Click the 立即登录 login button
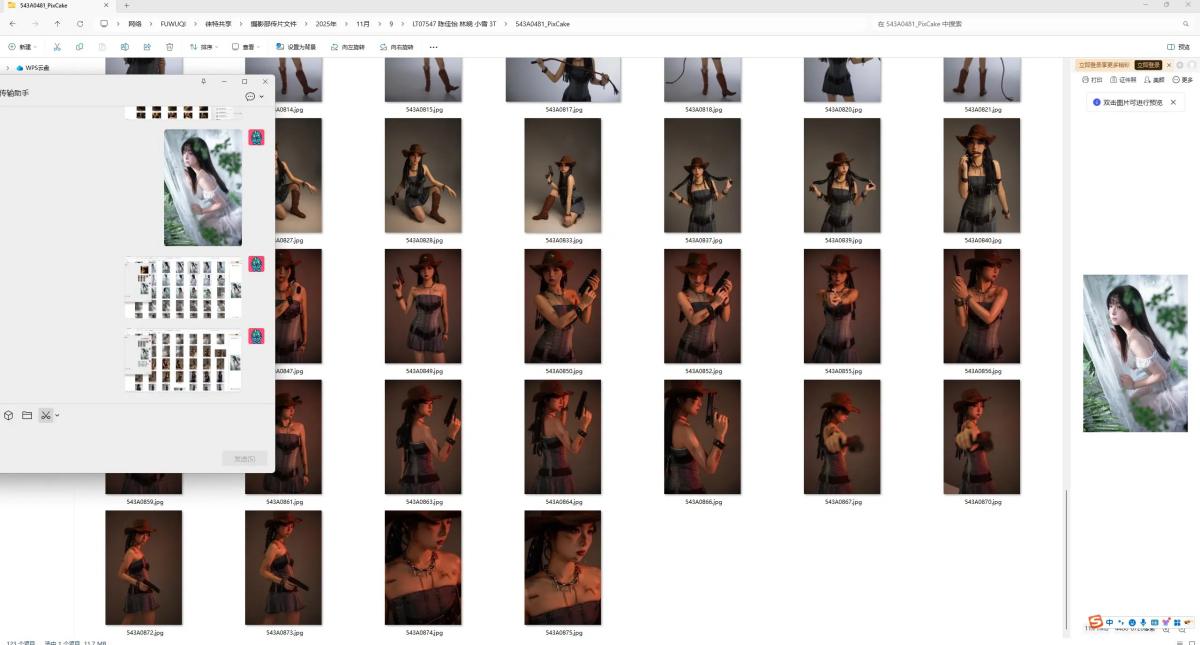This screenshot has width=1200, height=645. (1148, 65)
